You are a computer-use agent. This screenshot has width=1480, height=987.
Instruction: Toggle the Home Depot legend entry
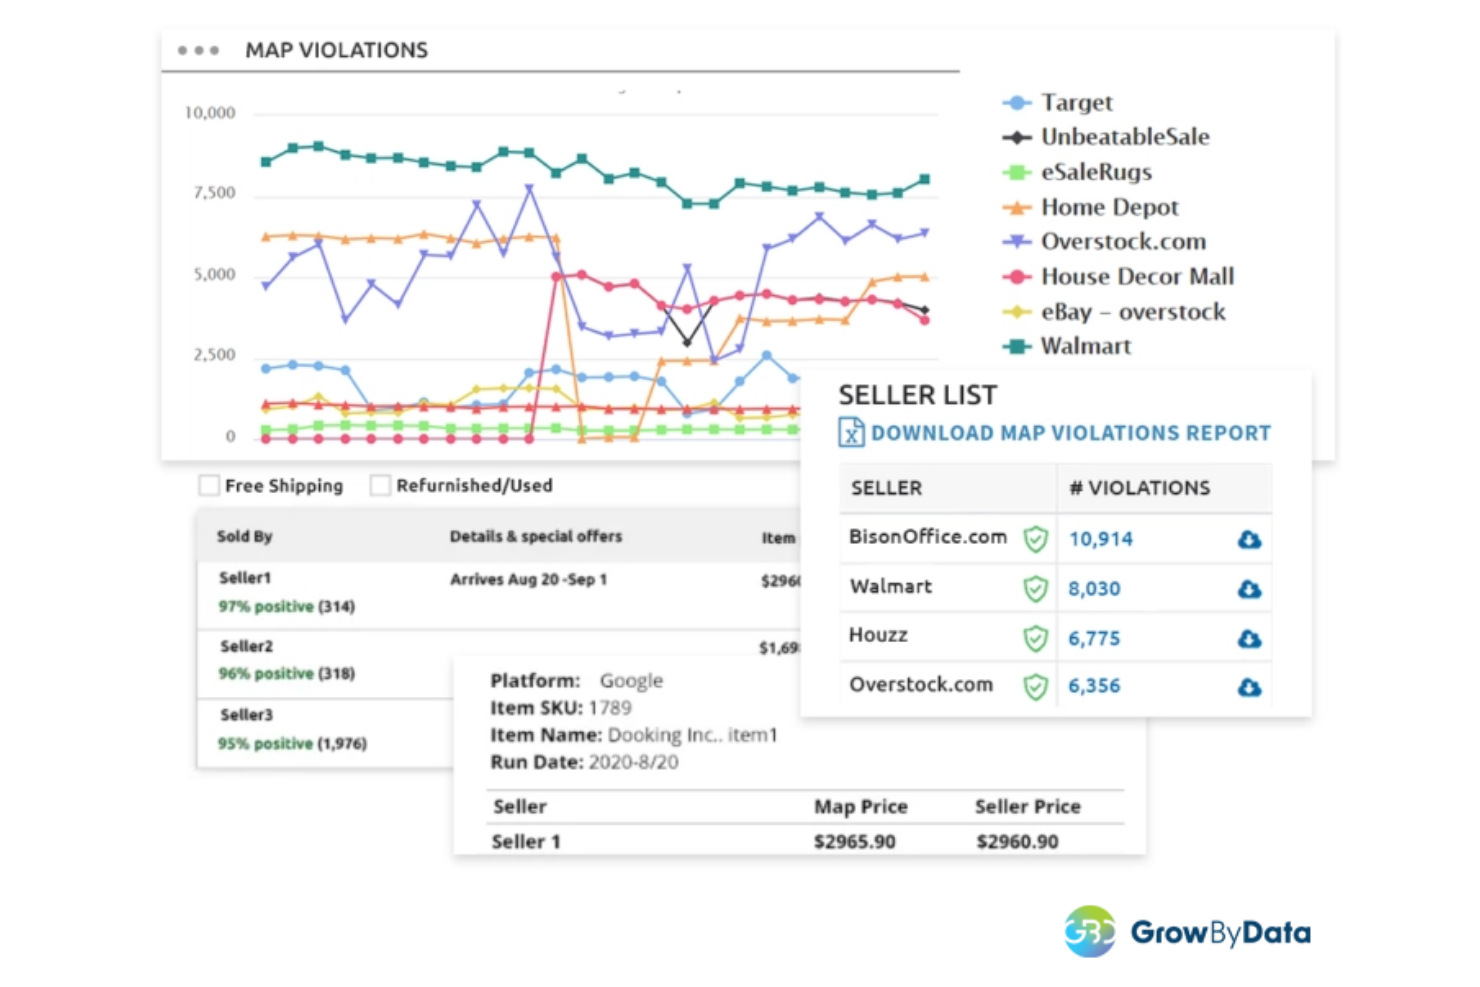pos(1091,207)
